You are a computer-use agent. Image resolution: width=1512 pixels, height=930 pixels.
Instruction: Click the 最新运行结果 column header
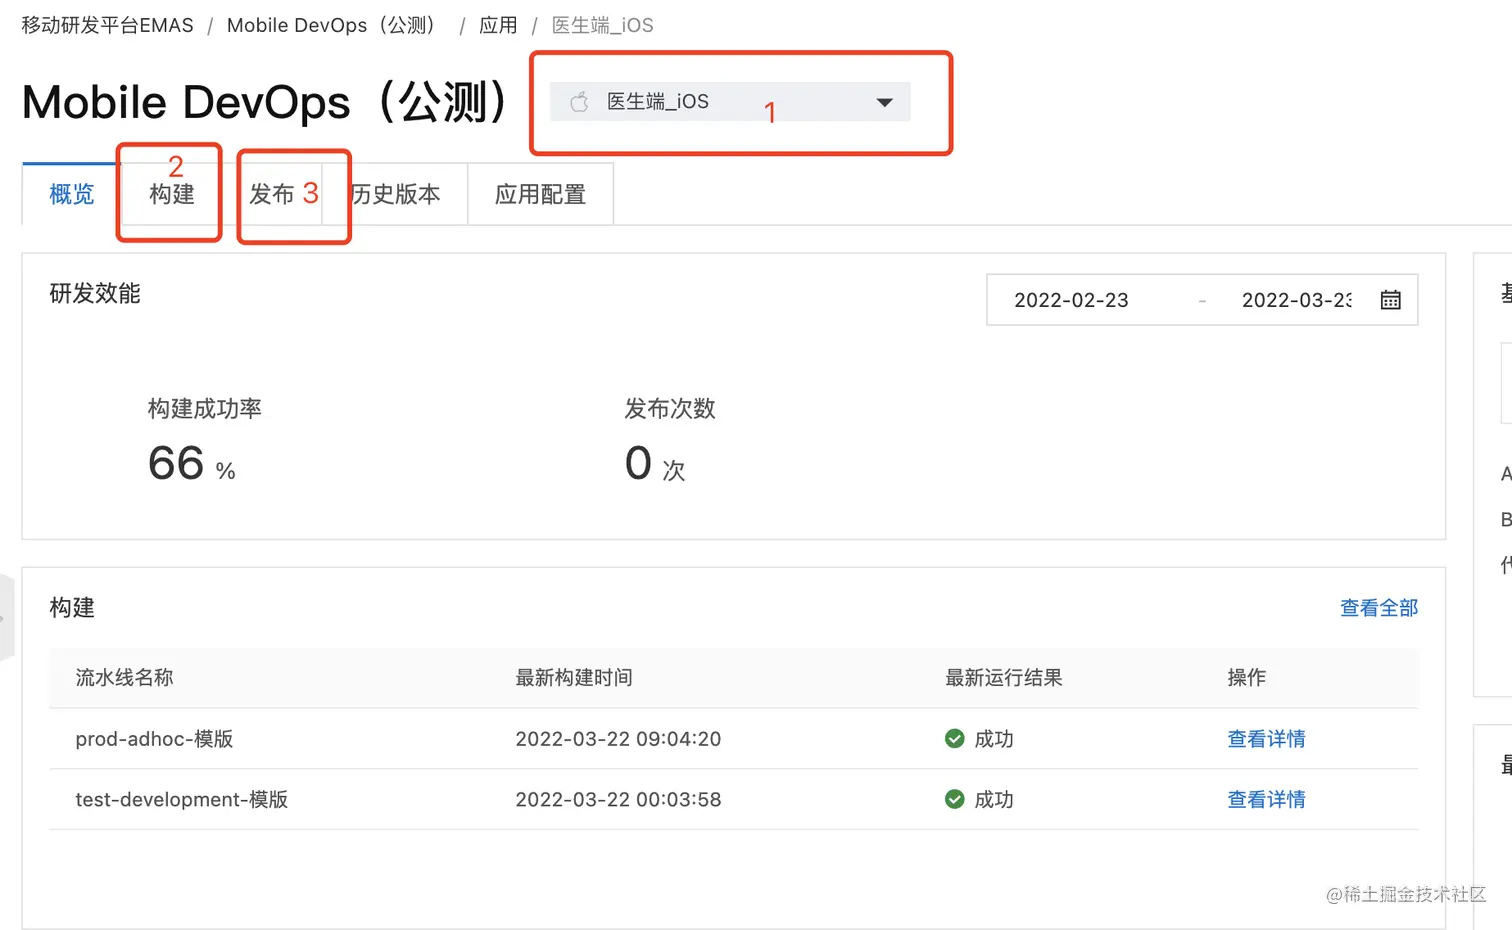click(1004, 678)
